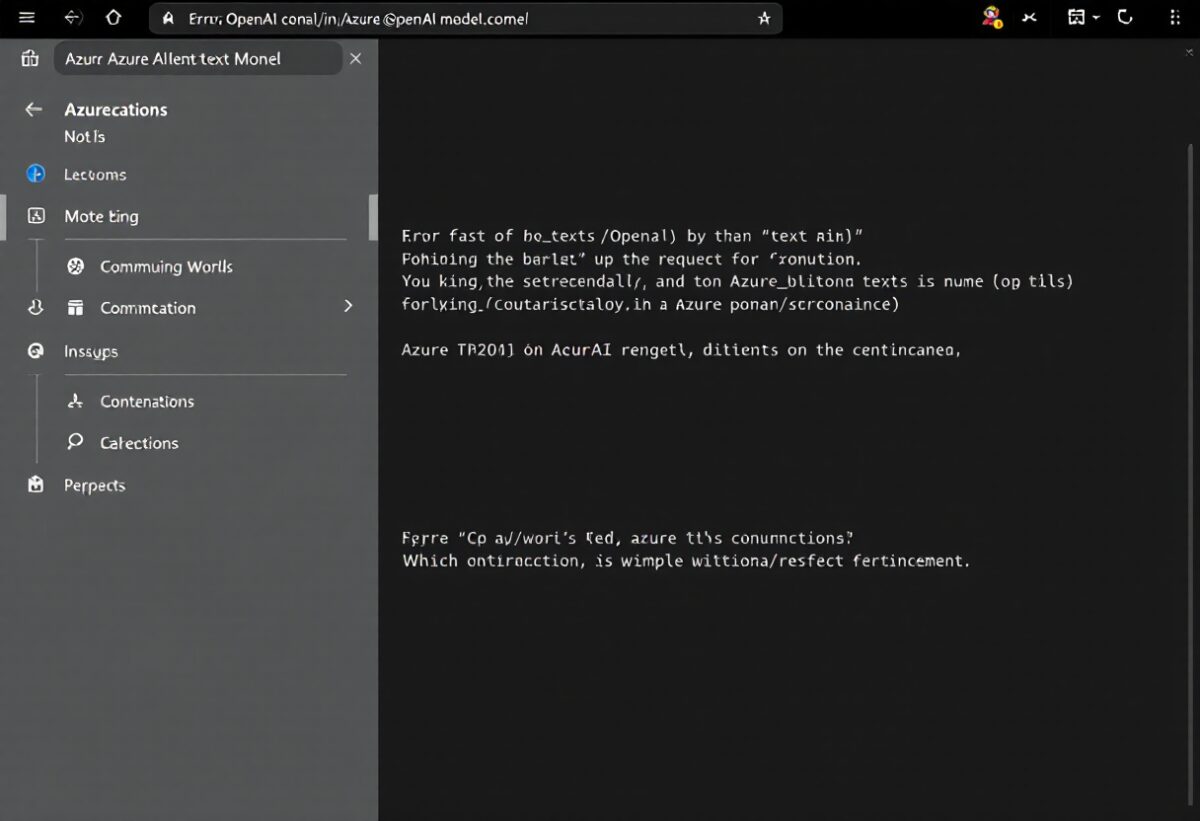Image resolution: width=1200 pixels, height=821 pixels.
Task: Click the calendar-like toolbar icon
Action: pos(1076,17)
